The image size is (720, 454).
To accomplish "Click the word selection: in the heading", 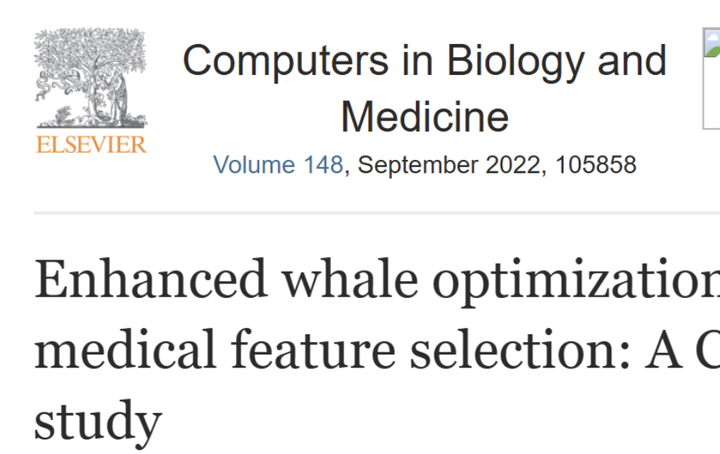I will (x=520, y=349).
